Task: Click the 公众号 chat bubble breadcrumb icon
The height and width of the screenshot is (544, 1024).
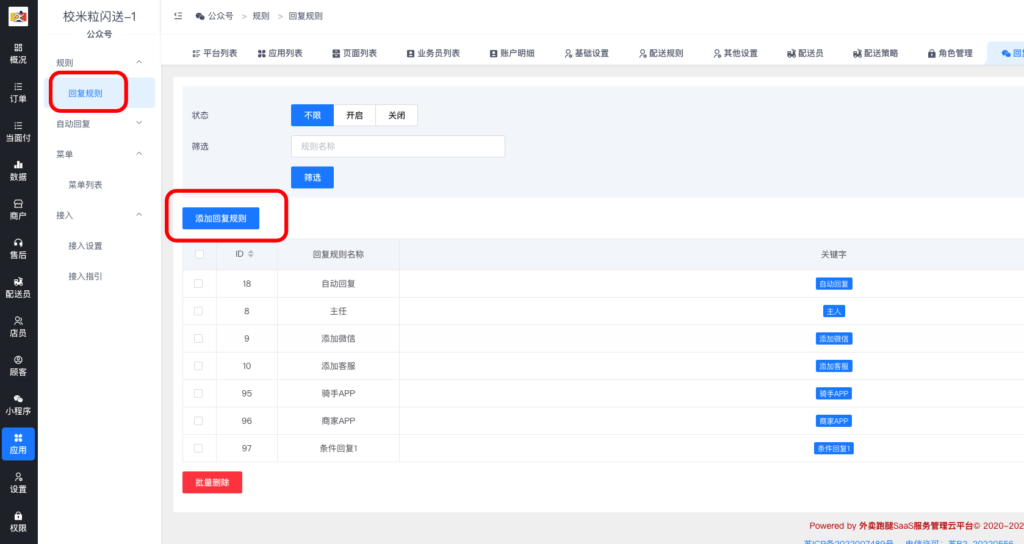Action: [x=200, y=16]
